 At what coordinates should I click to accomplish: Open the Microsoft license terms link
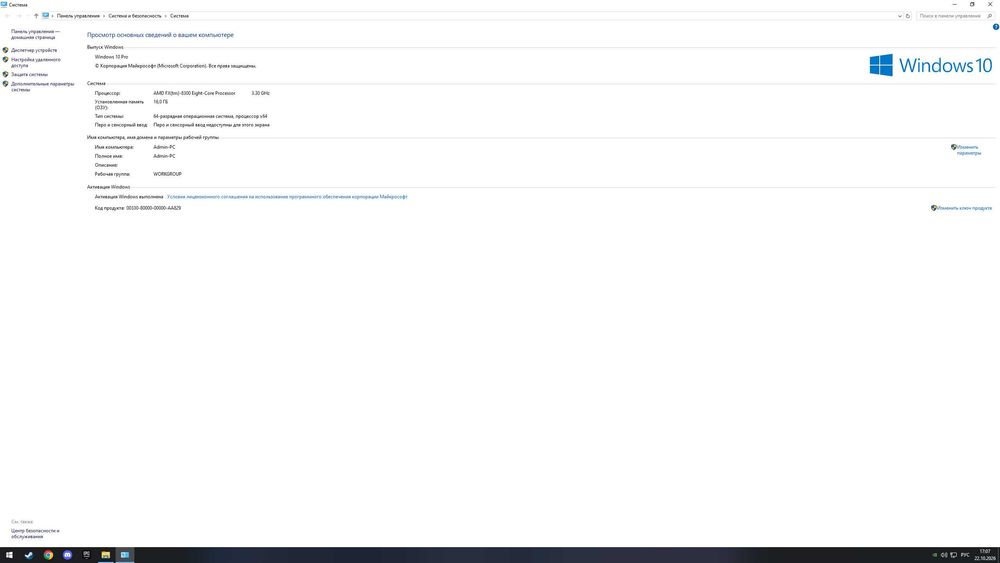pos(287,196)
